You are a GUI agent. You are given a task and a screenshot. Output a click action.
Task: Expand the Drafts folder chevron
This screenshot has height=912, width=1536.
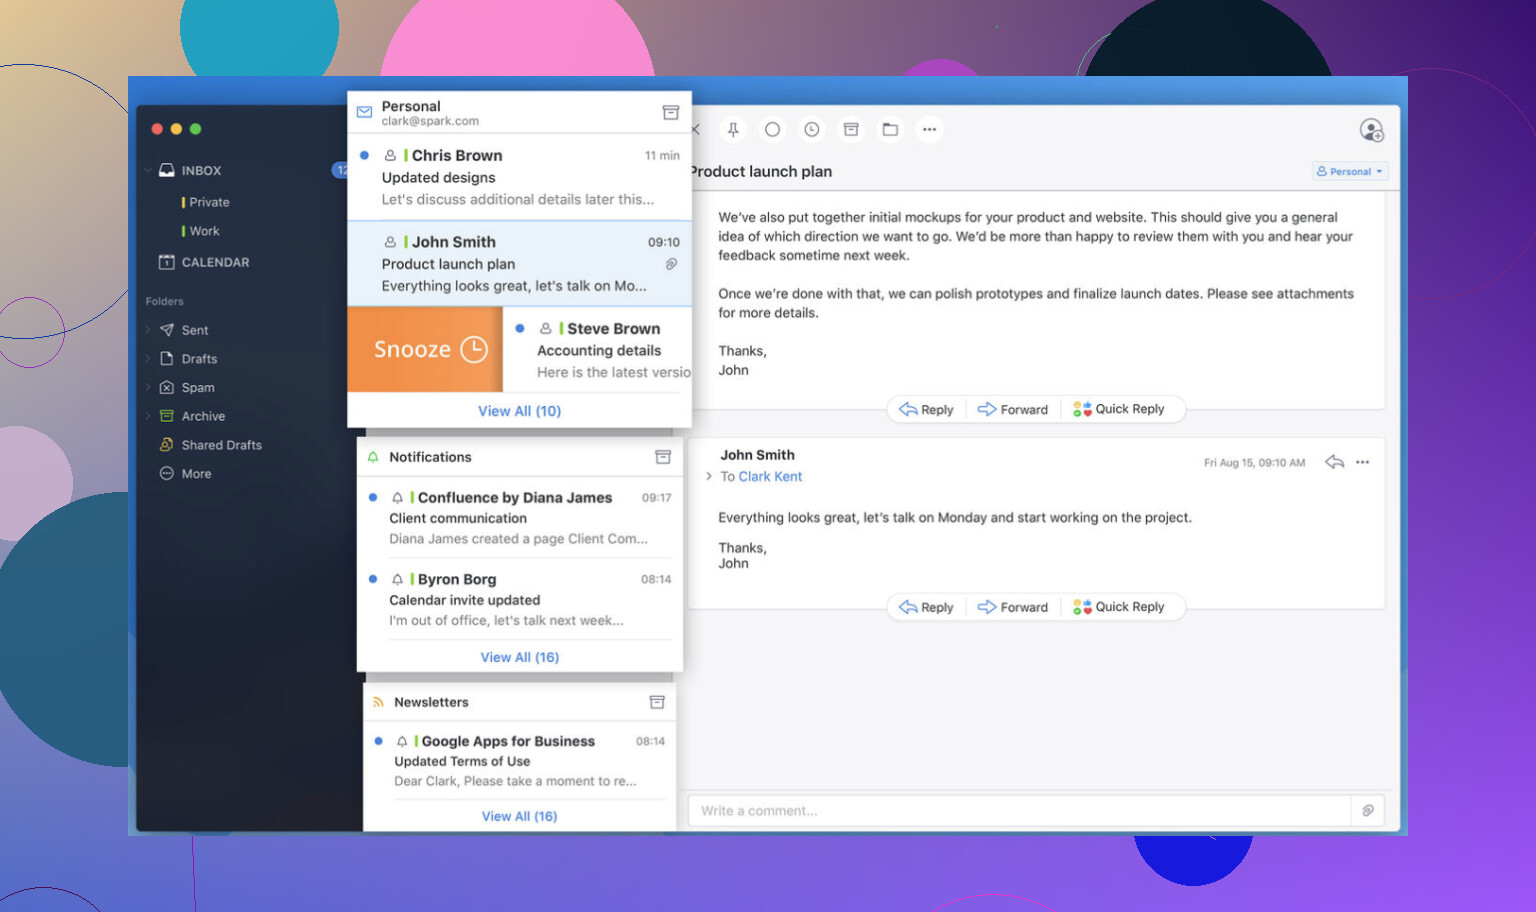point(148,359)
